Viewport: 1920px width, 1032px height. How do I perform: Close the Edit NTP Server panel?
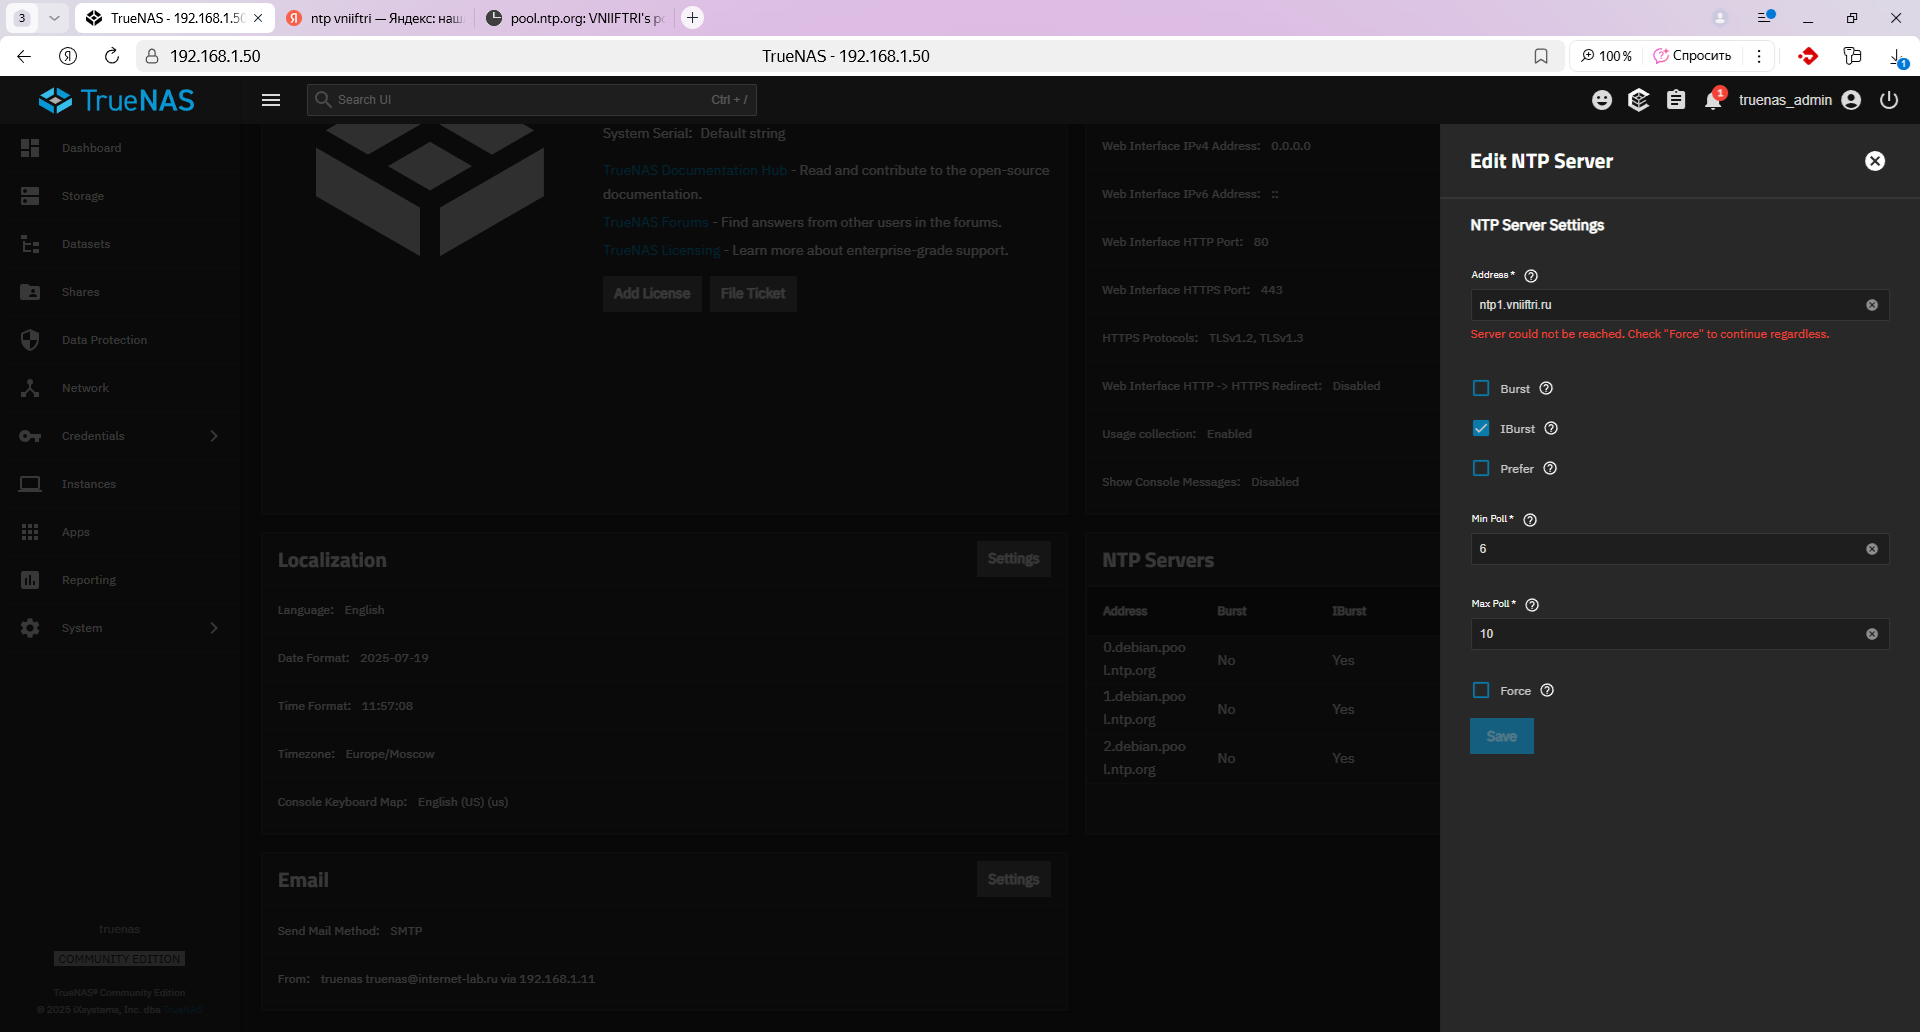(1875, 161)
